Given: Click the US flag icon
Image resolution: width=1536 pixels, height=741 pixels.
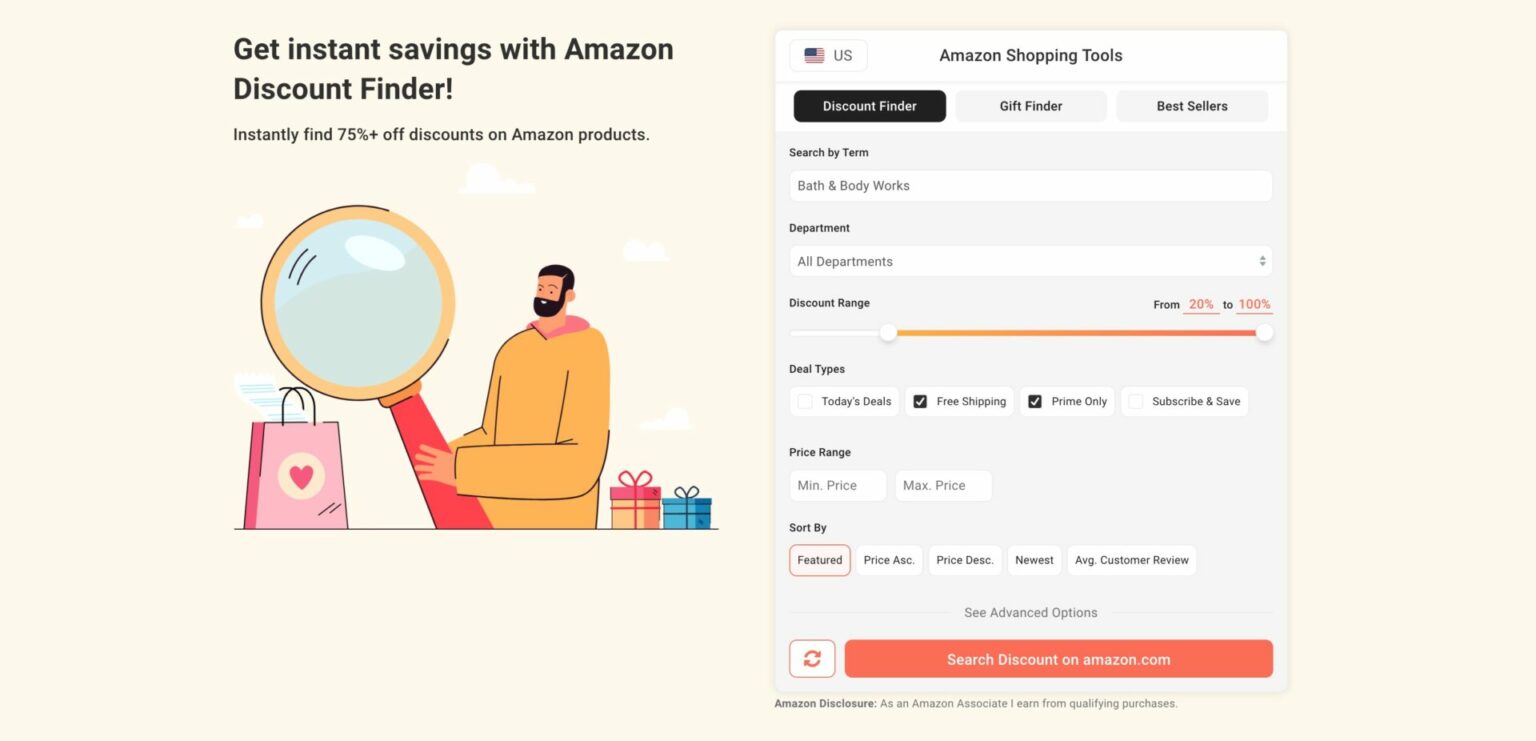Looking at the screenshot, I should click(x=814, y=56).
